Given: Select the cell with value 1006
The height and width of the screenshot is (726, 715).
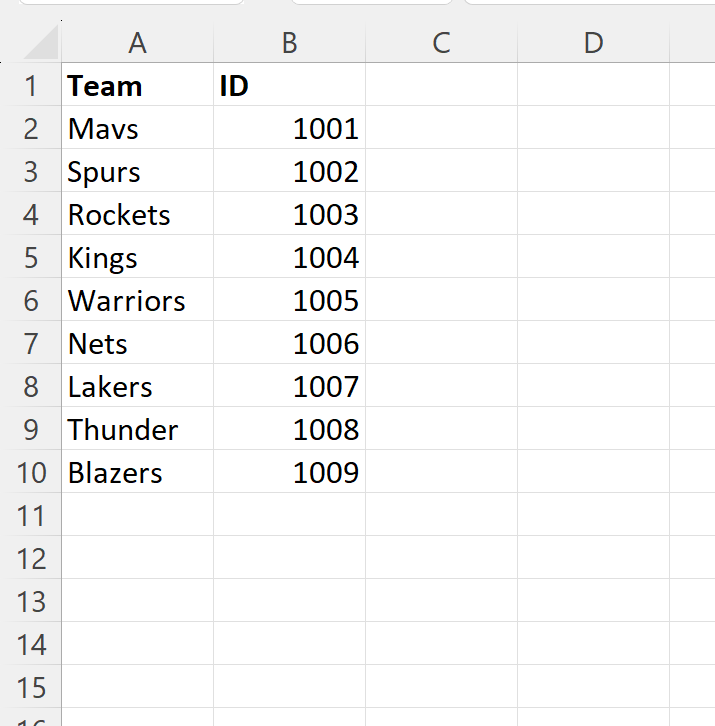Looking at the screenshot, I should click(289, 342).
